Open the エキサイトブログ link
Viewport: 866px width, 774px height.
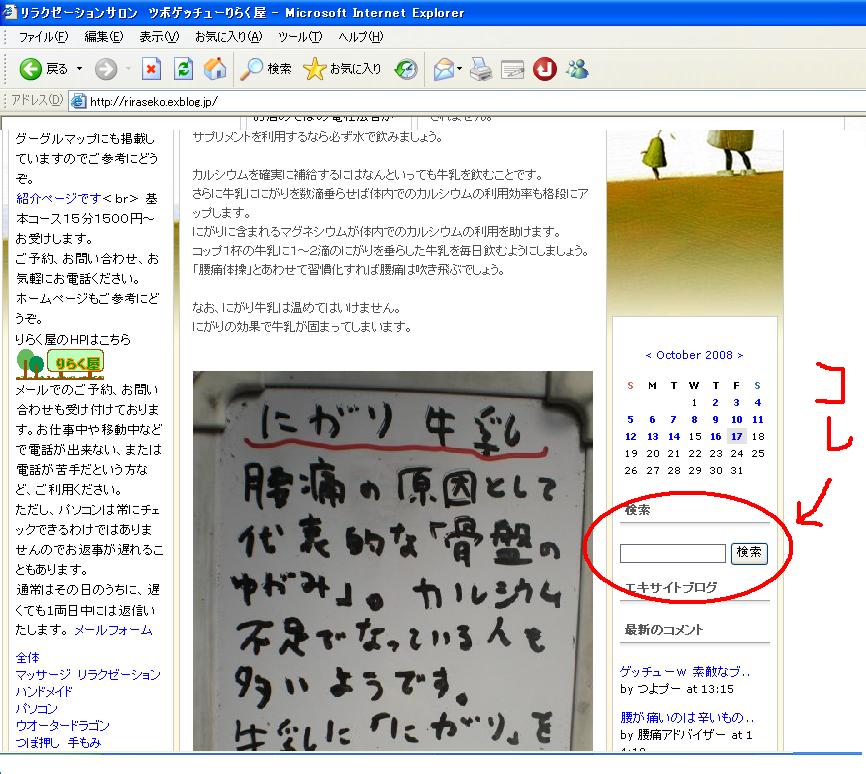tap(671, 587)
